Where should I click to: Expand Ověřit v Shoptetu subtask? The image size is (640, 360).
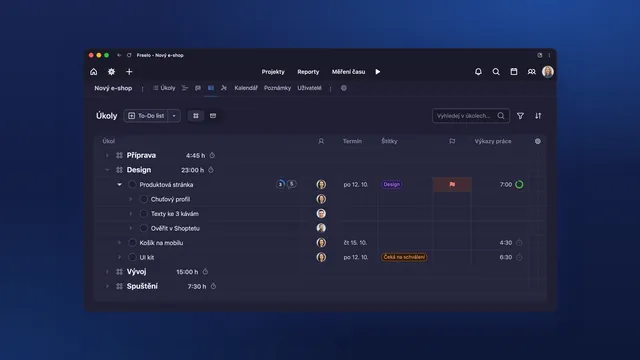(x=131, y=228)
